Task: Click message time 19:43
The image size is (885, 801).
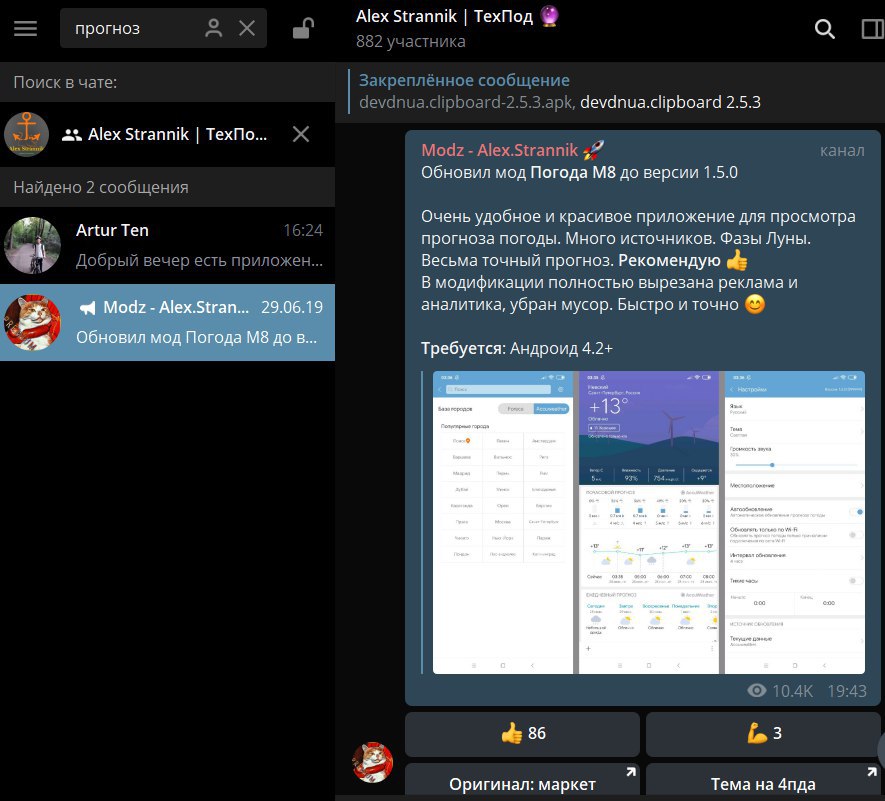Action: pyautogui.click(x=847, y=691)
